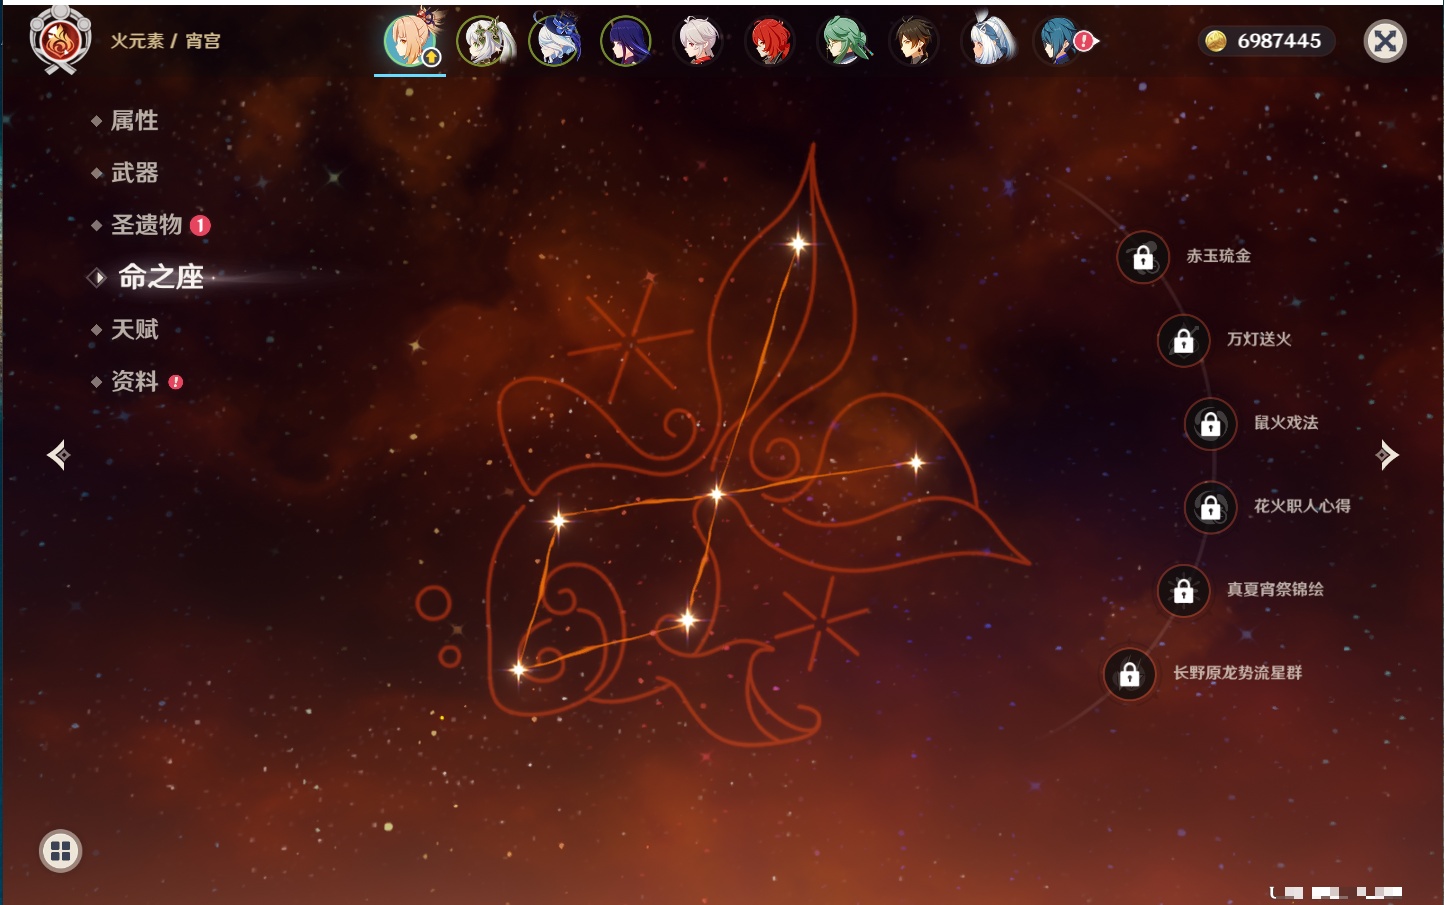The image size is (1444, 905).
Task: Select the 命之座 constellation menu
Action: click(161, 277)
